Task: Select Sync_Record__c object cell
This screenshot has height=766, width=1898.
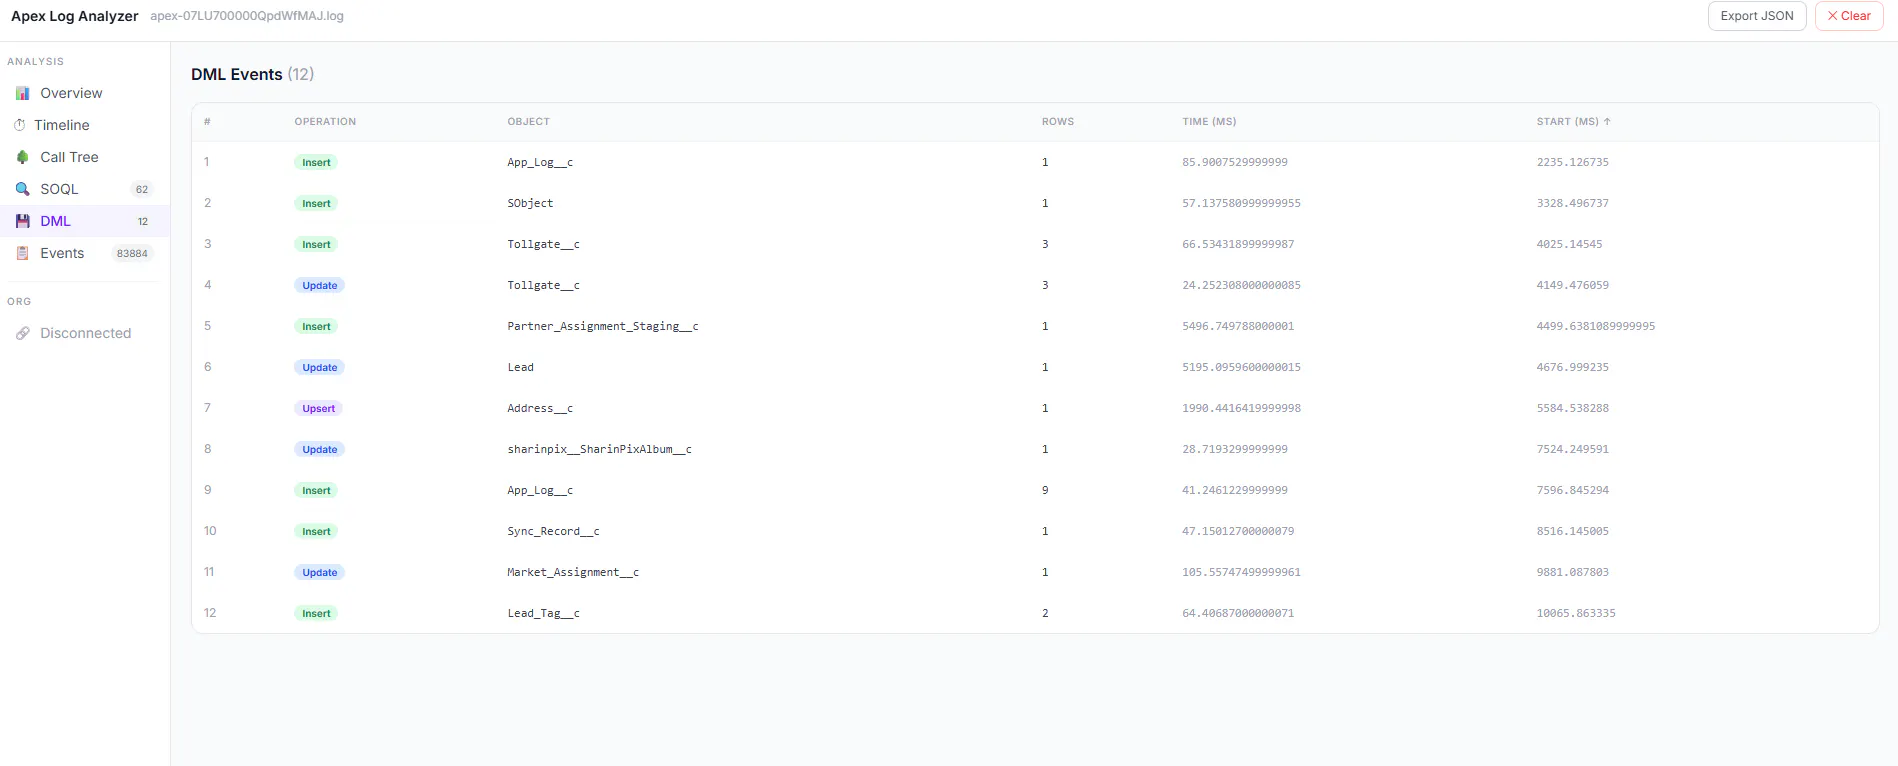Action: (x=553, y=531)
